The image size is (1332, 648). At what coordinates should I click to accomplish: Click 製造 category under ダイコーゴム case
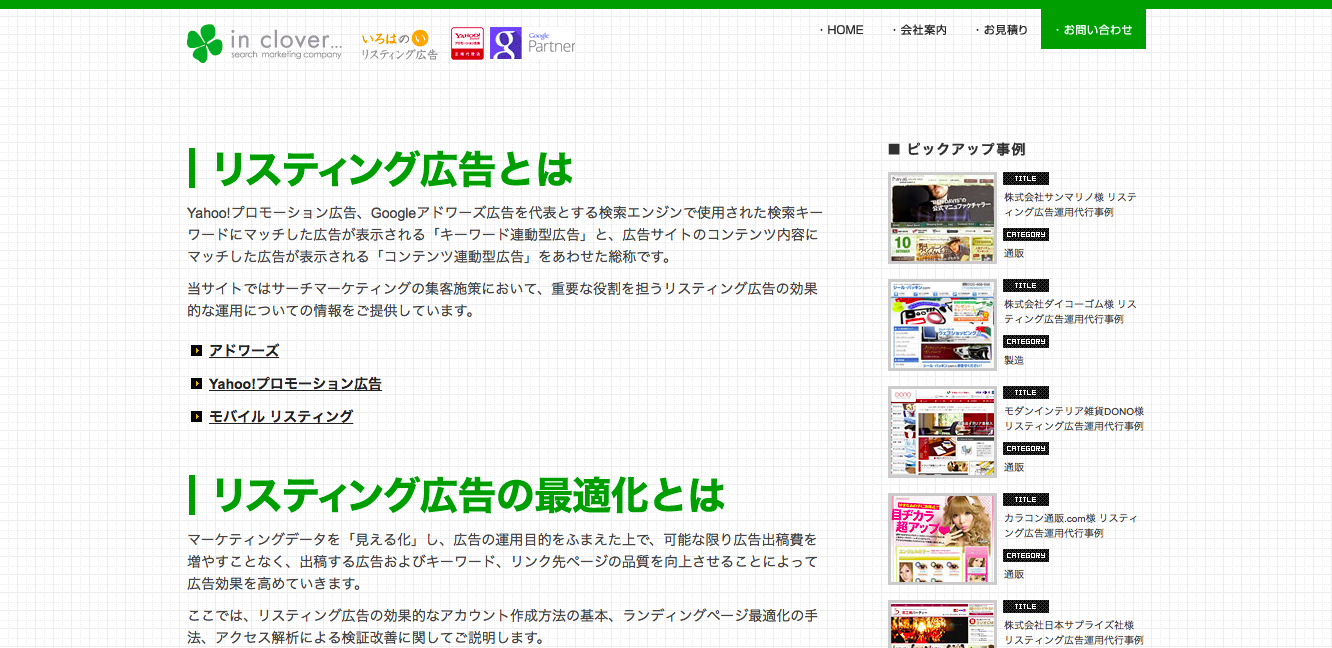(1014, 361)
